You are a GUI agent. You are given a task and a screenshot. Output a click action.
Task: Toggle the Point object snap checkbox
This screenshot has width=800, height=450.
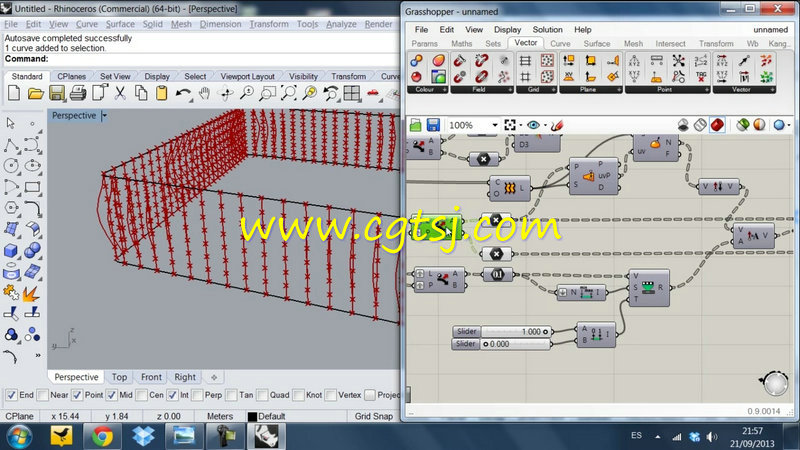point(77,395)
